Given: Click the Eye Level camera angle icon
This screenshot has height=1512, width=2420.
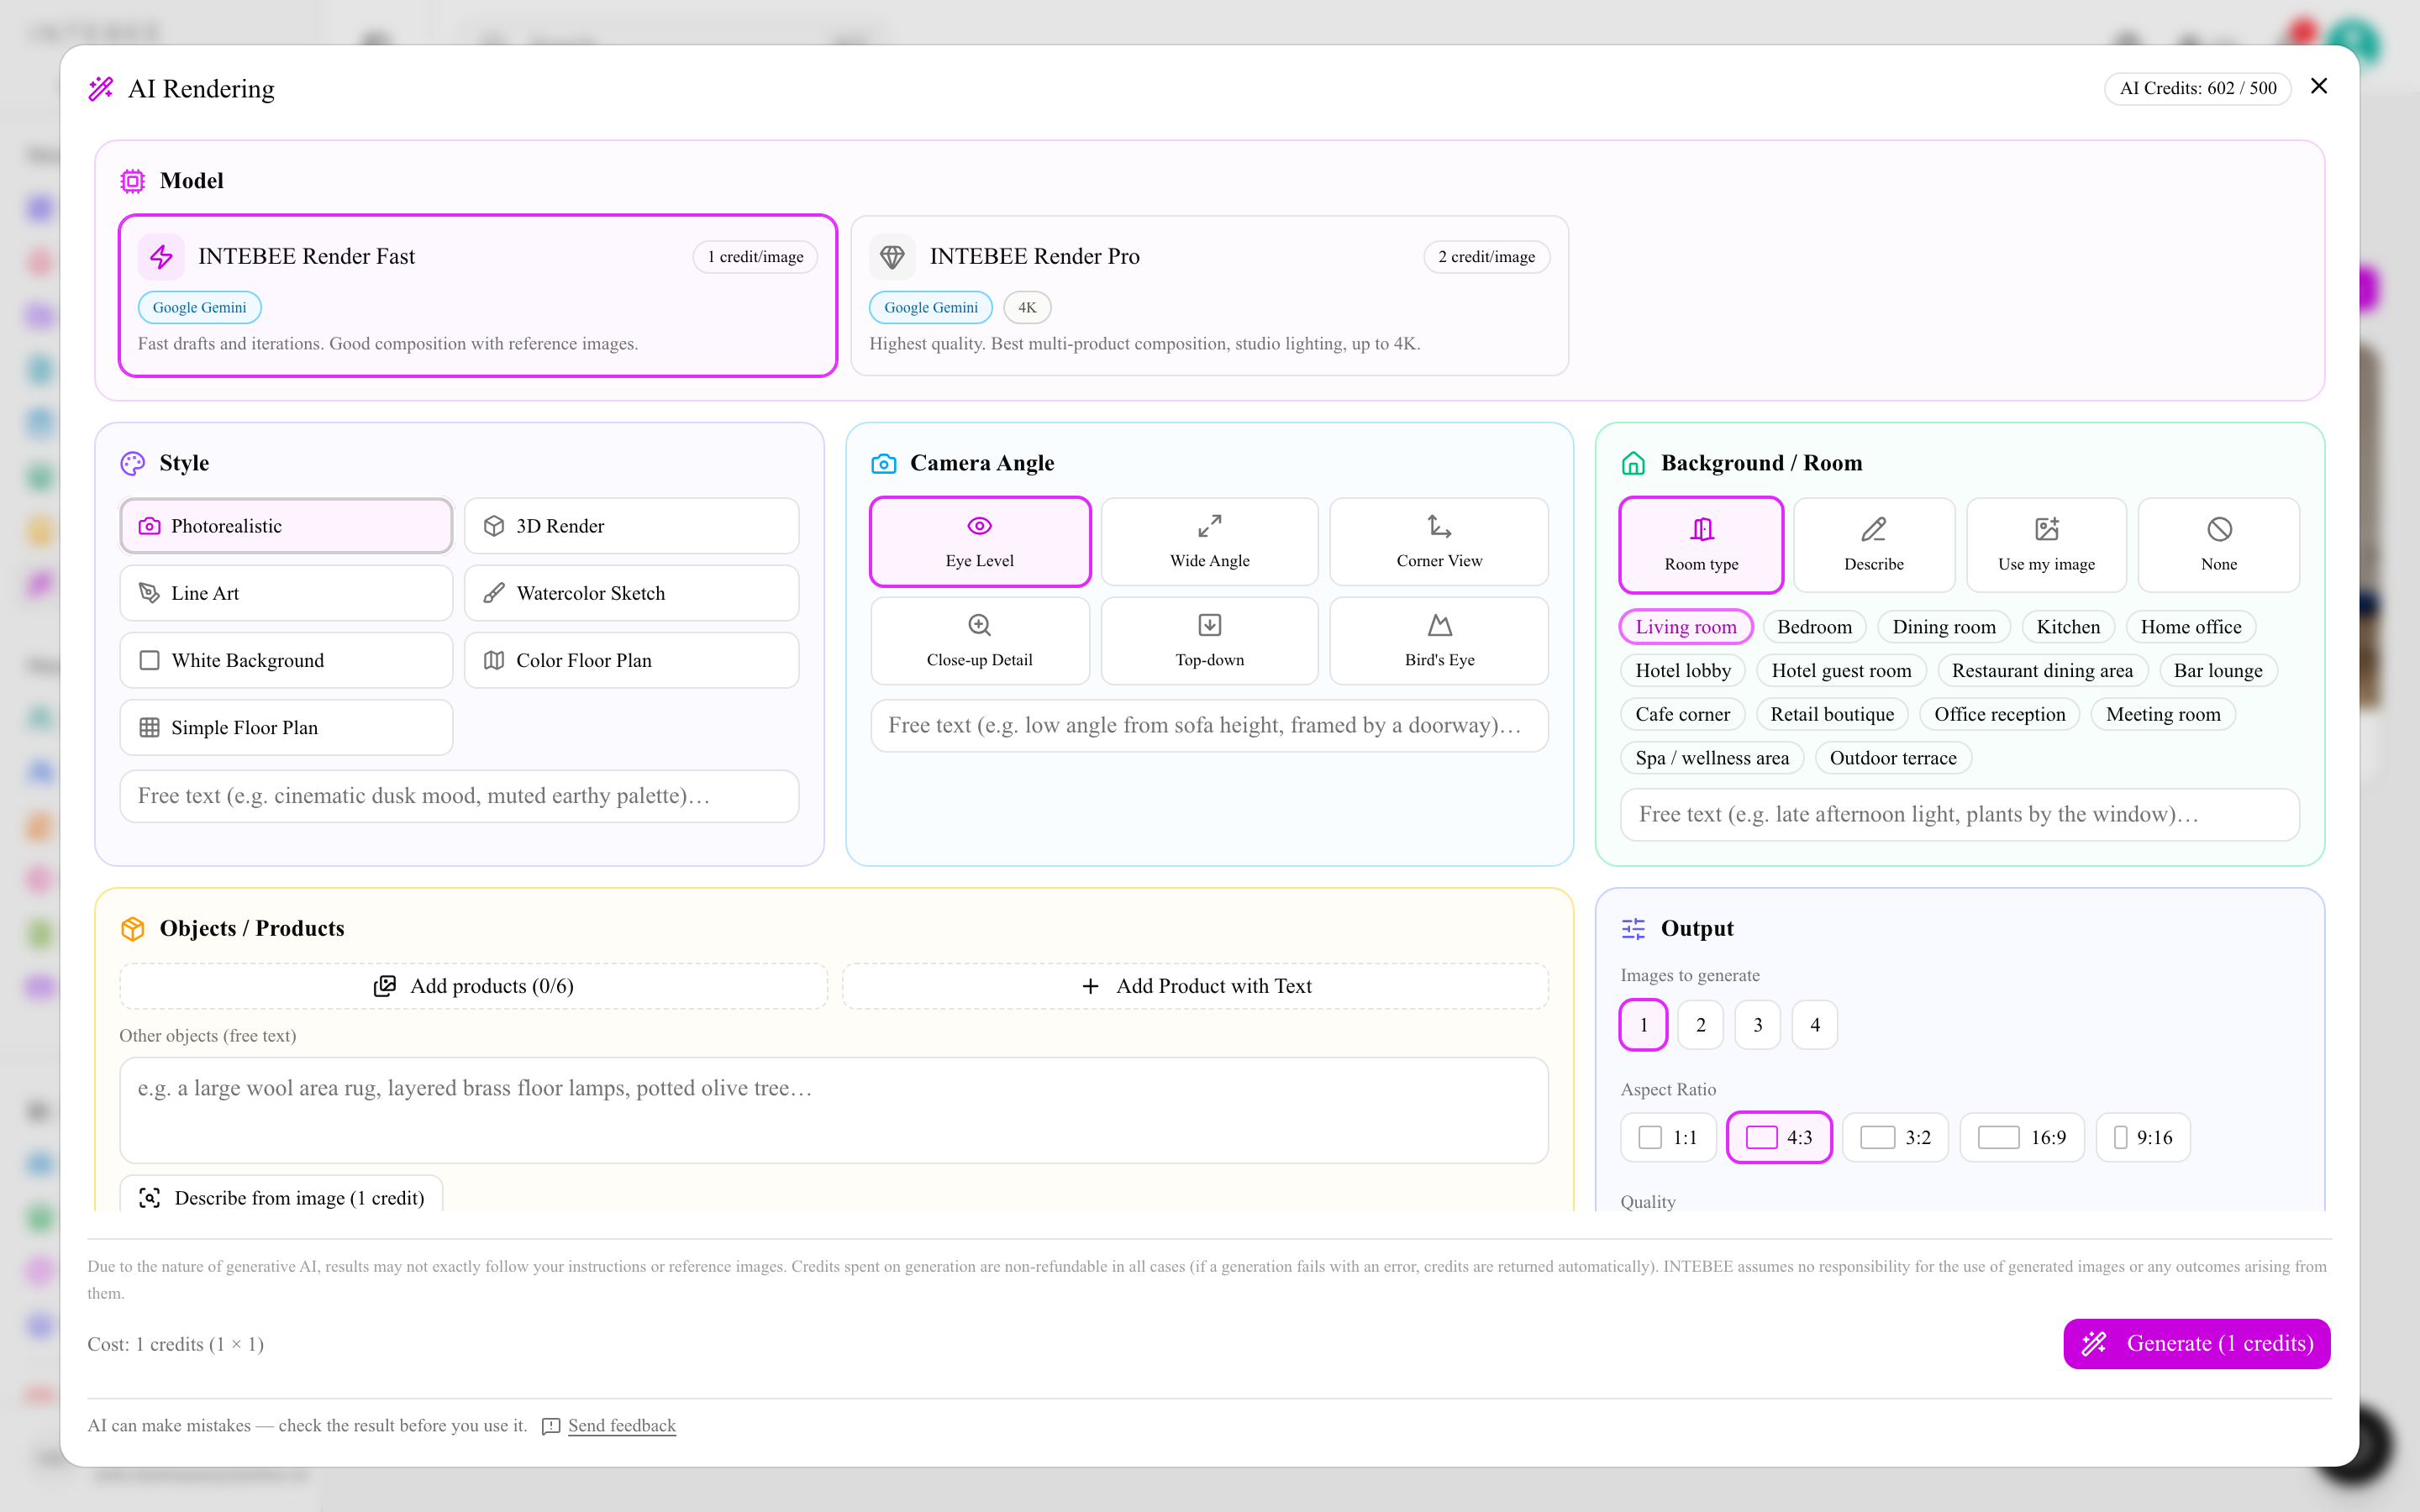Looking at the screenshot, I should [979, 526].
